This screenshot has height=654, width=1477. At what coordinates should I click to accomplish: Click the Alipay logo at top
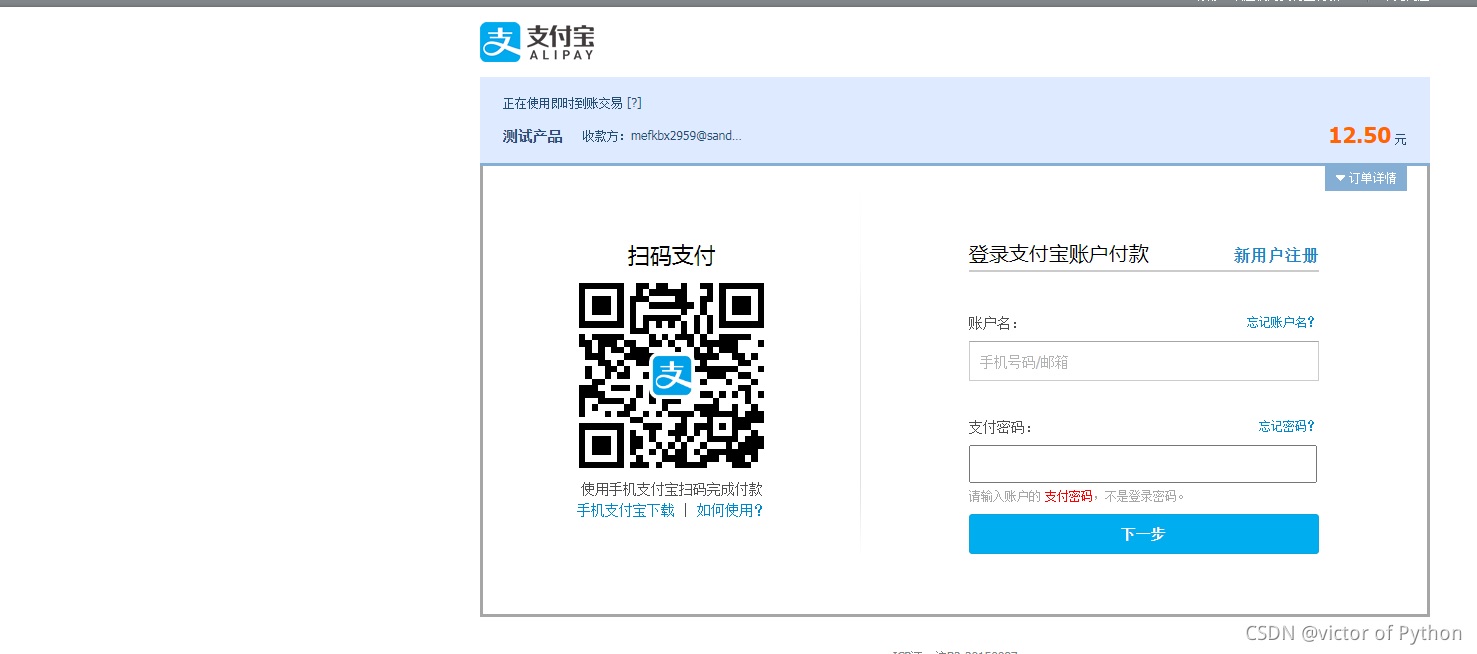pos(537,42)
